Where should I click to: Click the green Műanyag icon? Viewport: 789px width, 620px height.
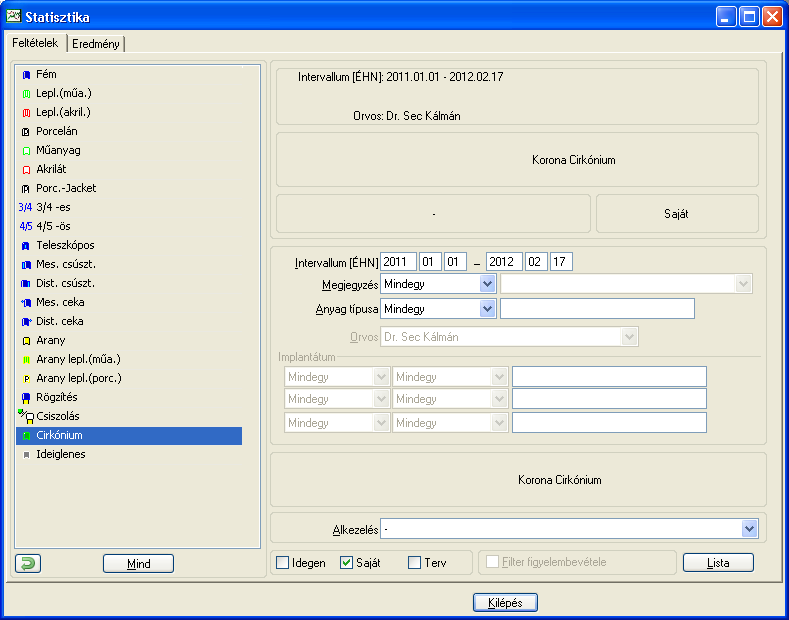click(x=26, y=151)
